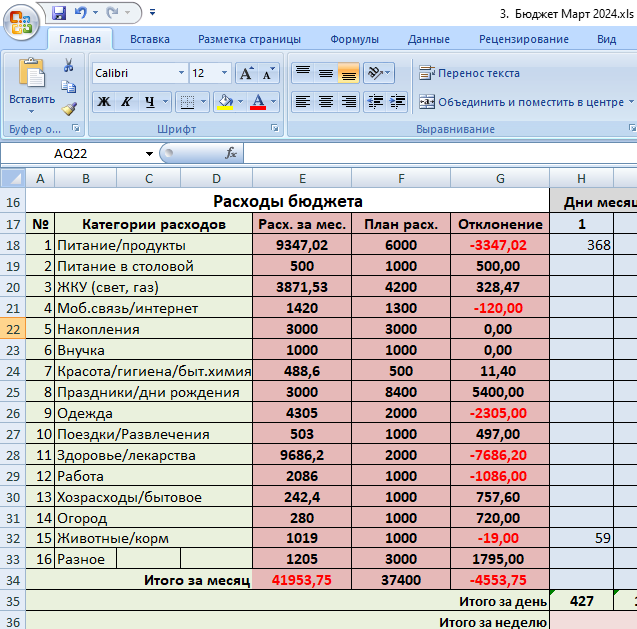Viewport: 637px width, 629px height.
Task: Open the font color palette arrow
Action: (274, 102)
